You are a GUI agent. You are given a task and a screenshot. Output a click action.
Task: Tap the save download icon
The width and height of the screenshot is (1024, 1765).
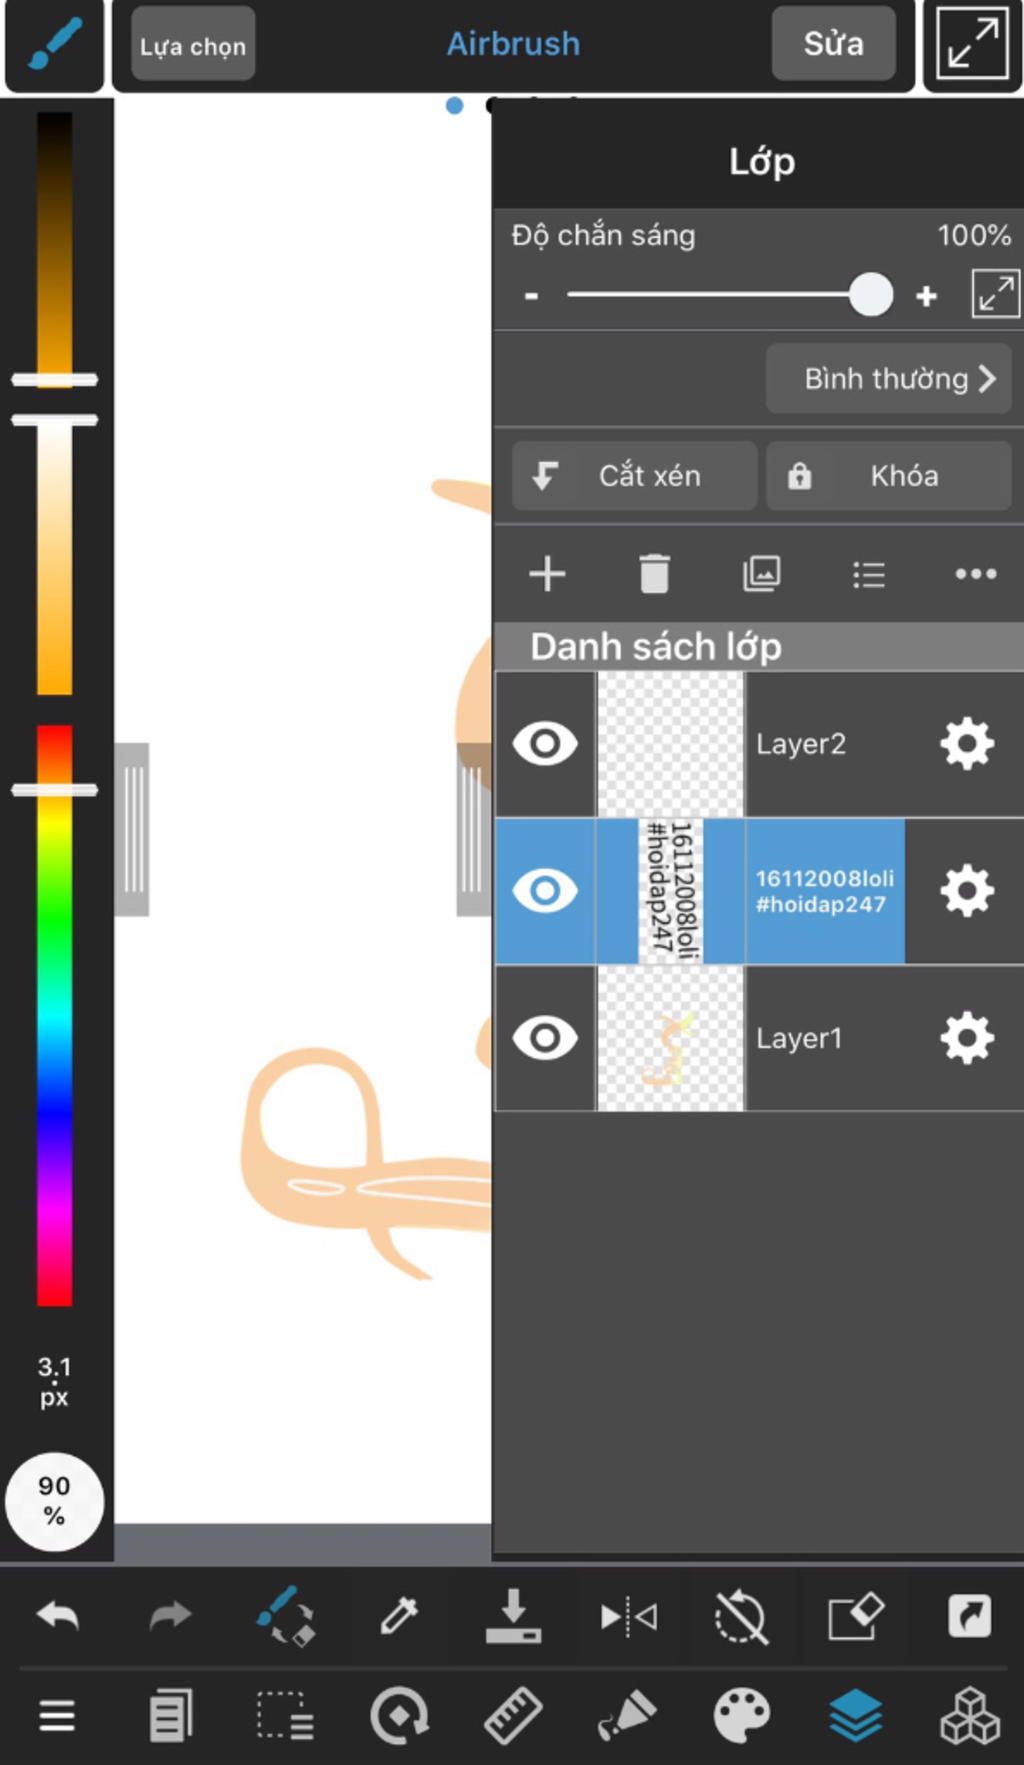[513, 1615]
